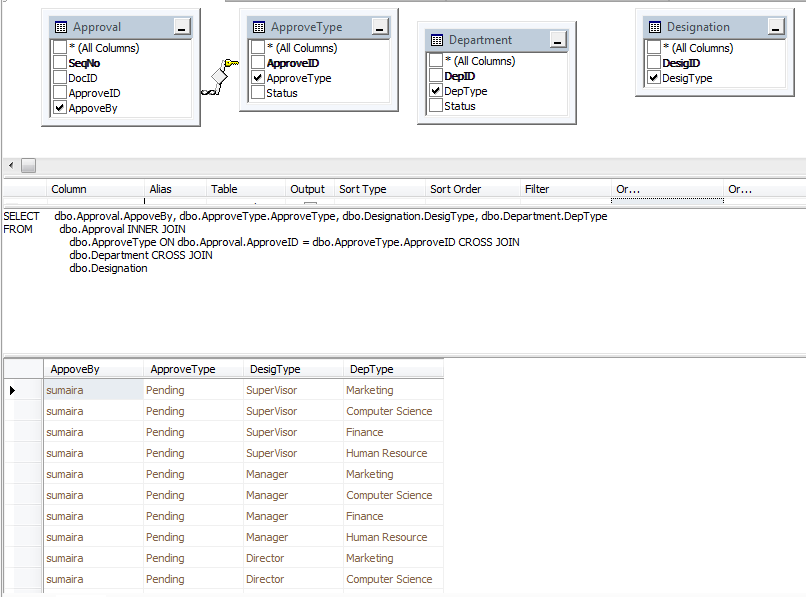806x597 pixels.
Task: Click the Designation table title bar
Action: [715, 27]
